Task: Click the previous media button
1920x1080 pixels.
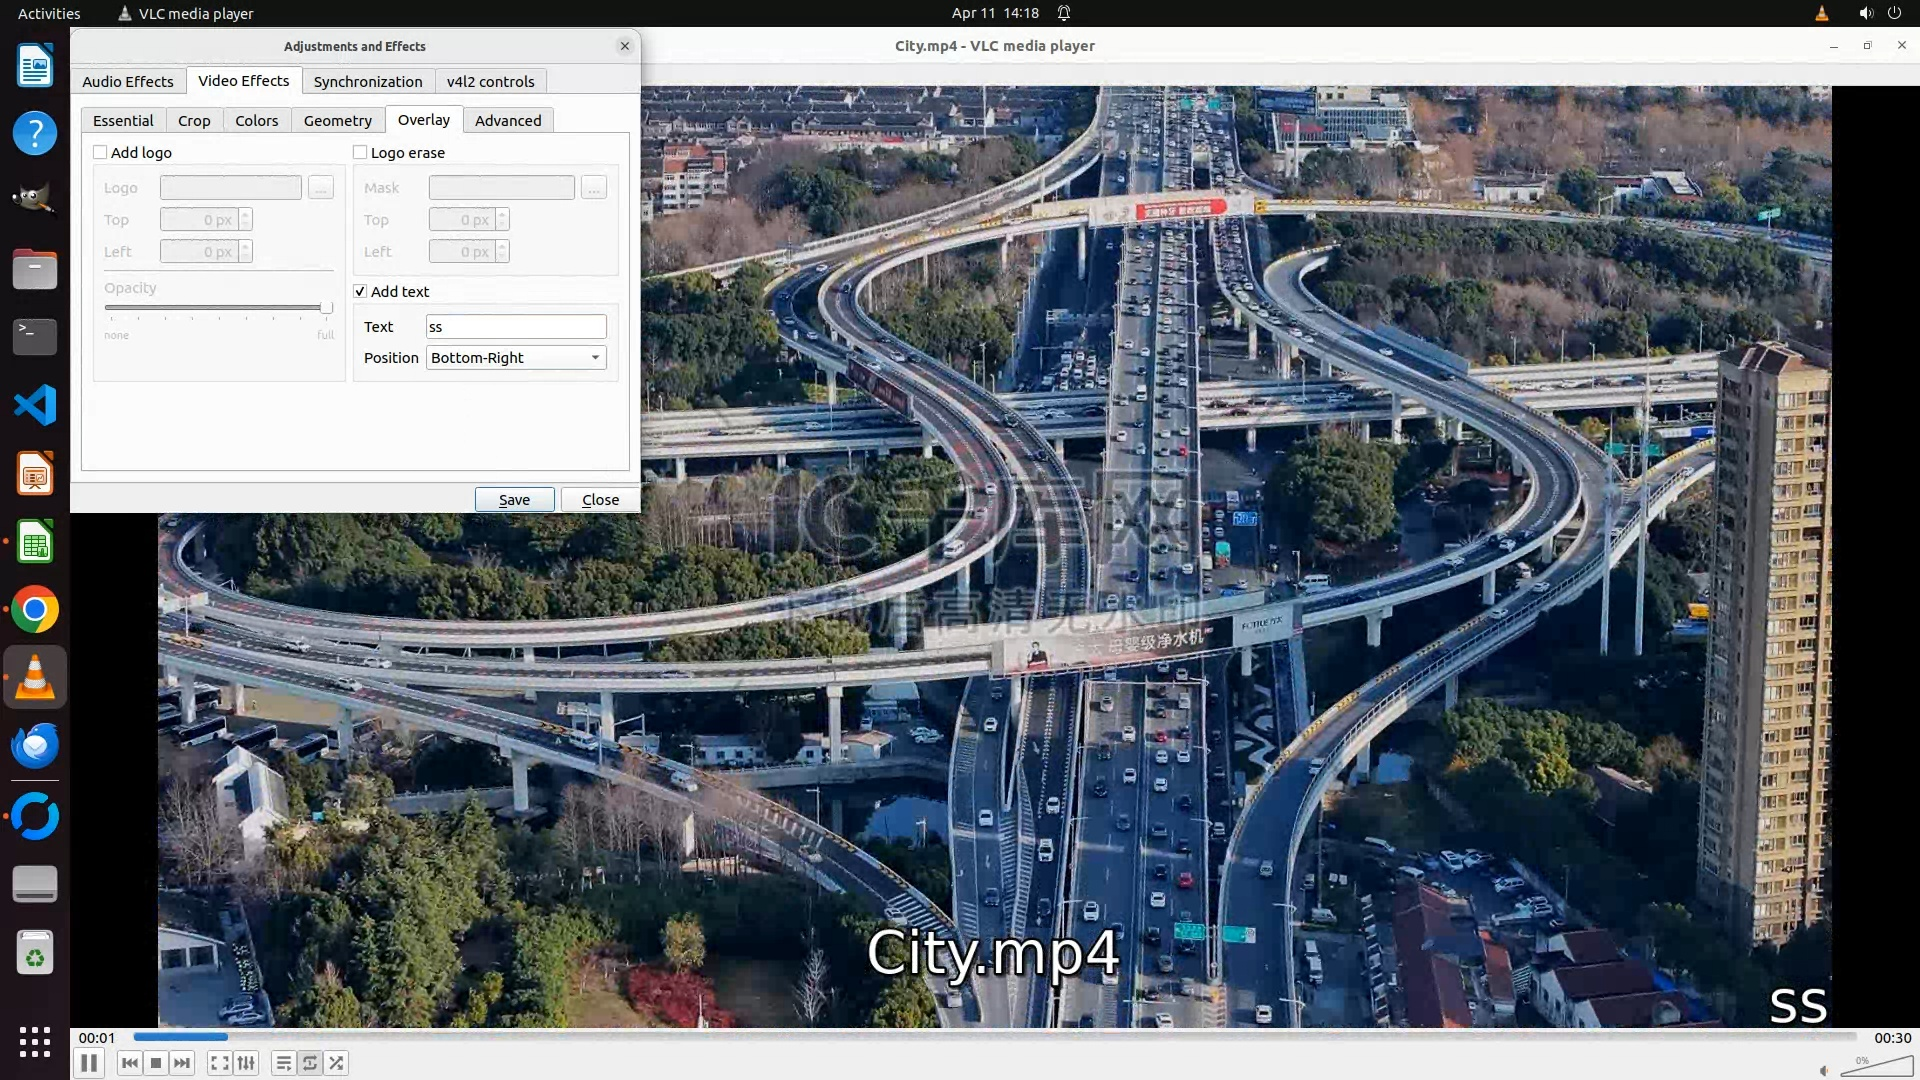Action: (x=129, y=1063)
